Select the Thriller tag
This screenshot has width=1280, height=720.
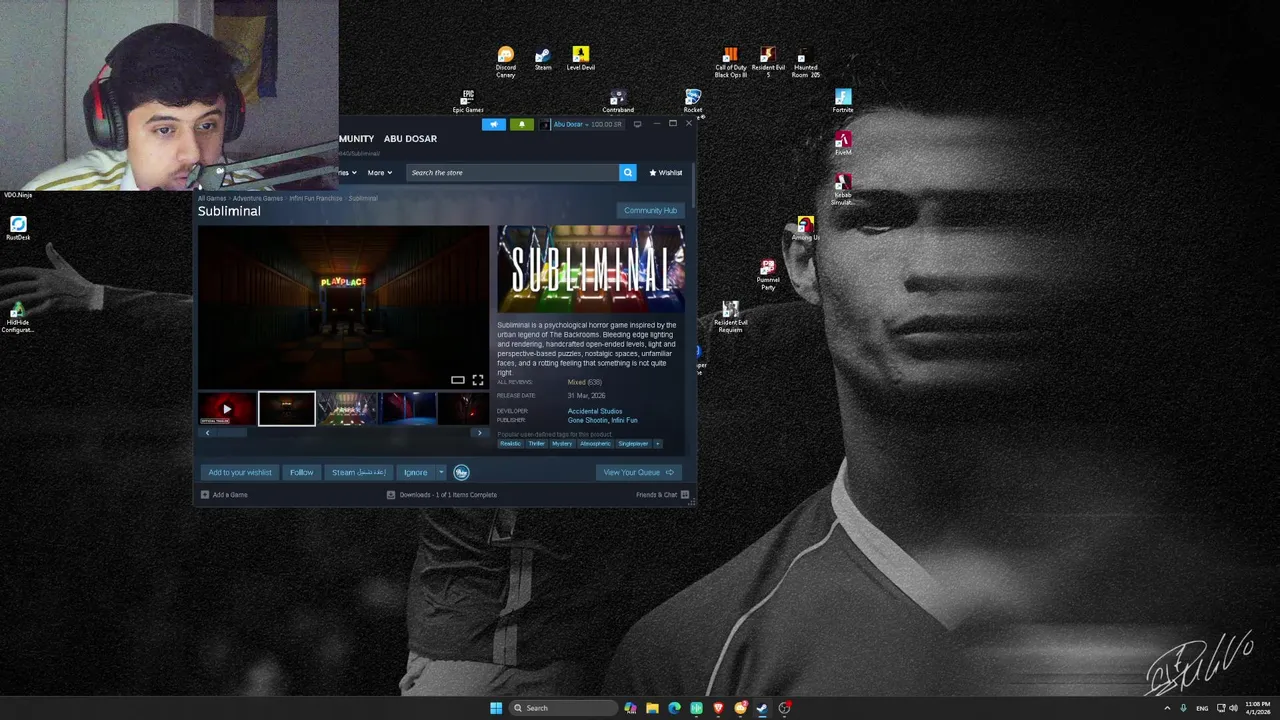[x=536, y=443]
